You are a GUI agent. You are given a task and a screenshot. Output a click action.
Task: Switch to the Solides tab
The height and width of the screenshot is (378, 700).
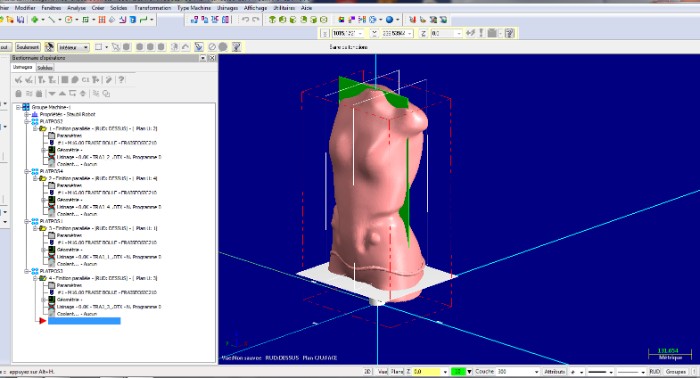pyautogui.click(x=45, y=68)
